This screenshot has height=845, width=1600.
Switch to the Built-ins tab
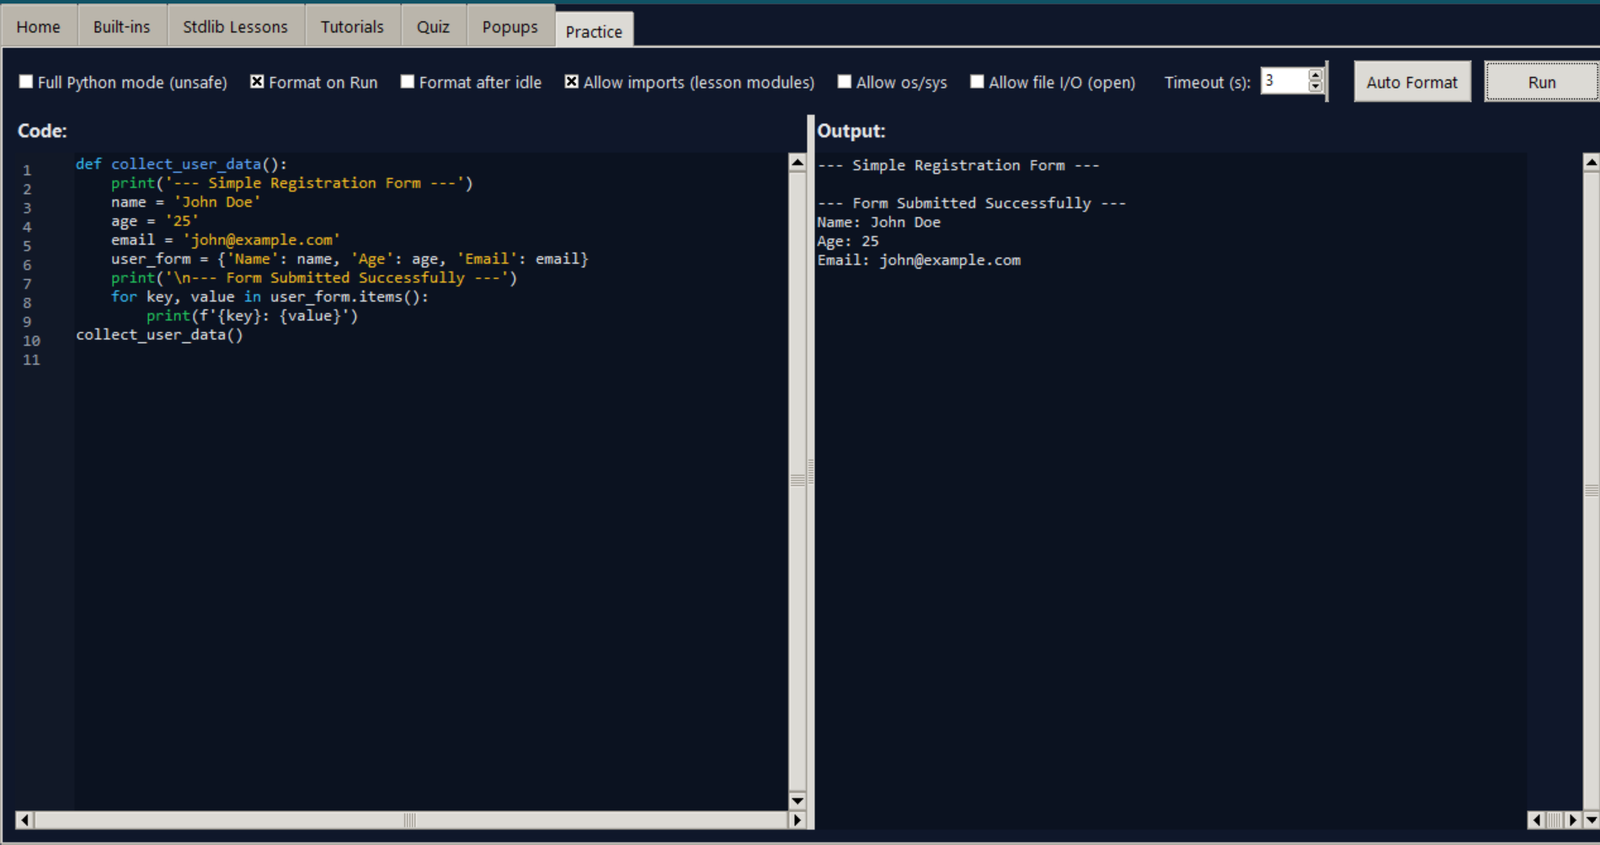pyautogui.click(x=122, y=27)
